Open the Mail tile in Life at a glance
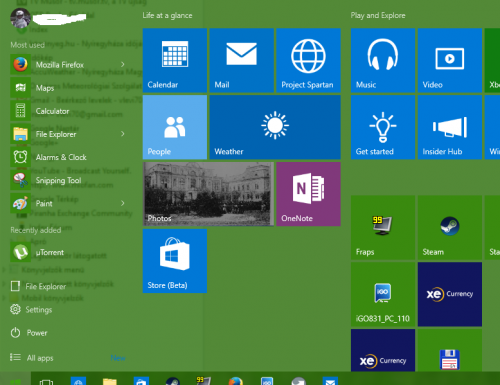 (242, 60)
